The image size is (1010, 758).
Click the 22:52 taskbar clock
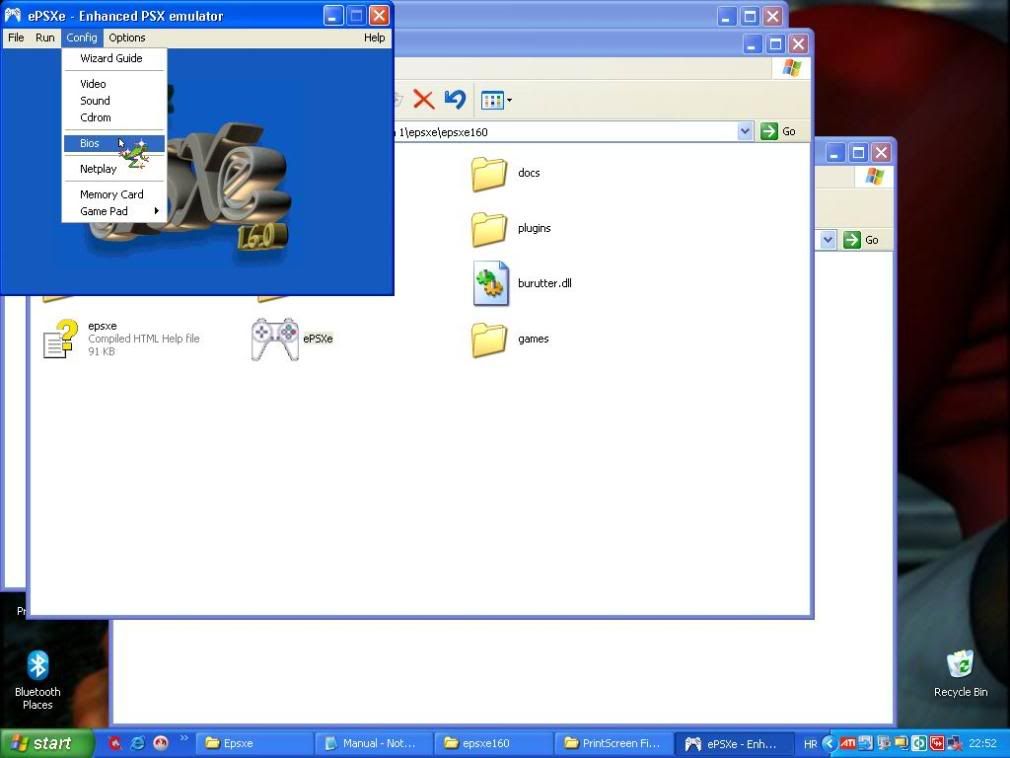982,743
